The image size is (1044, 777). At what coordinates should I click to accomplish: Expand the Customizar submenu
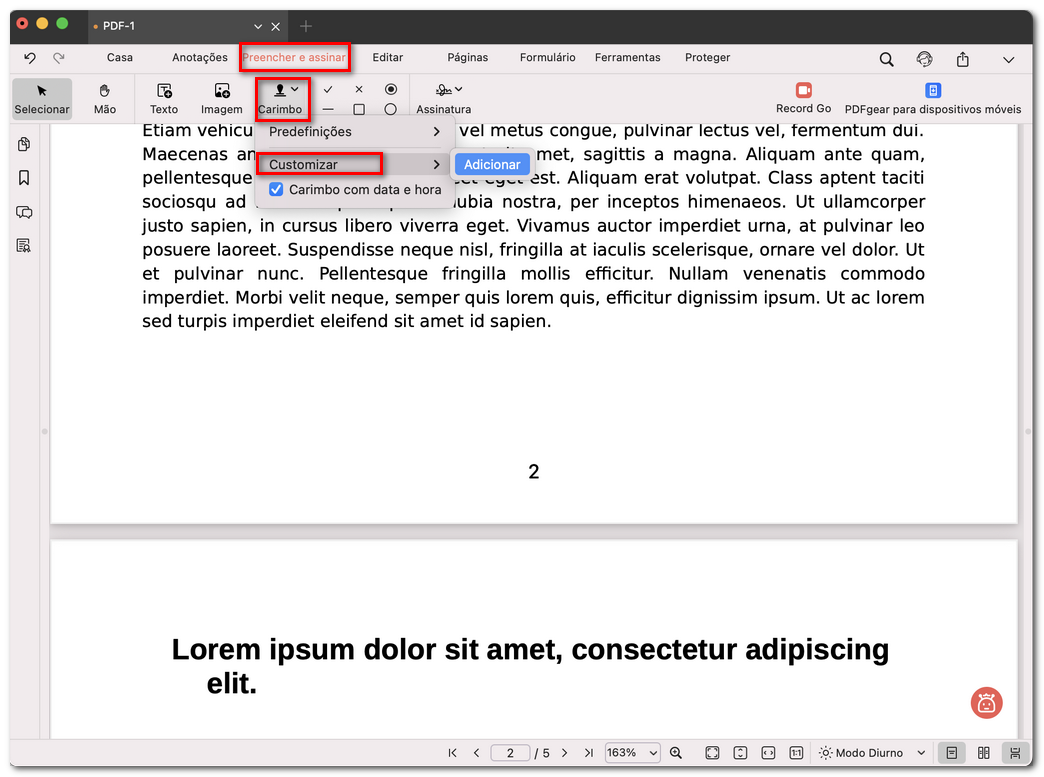click(x=320, y=163)
